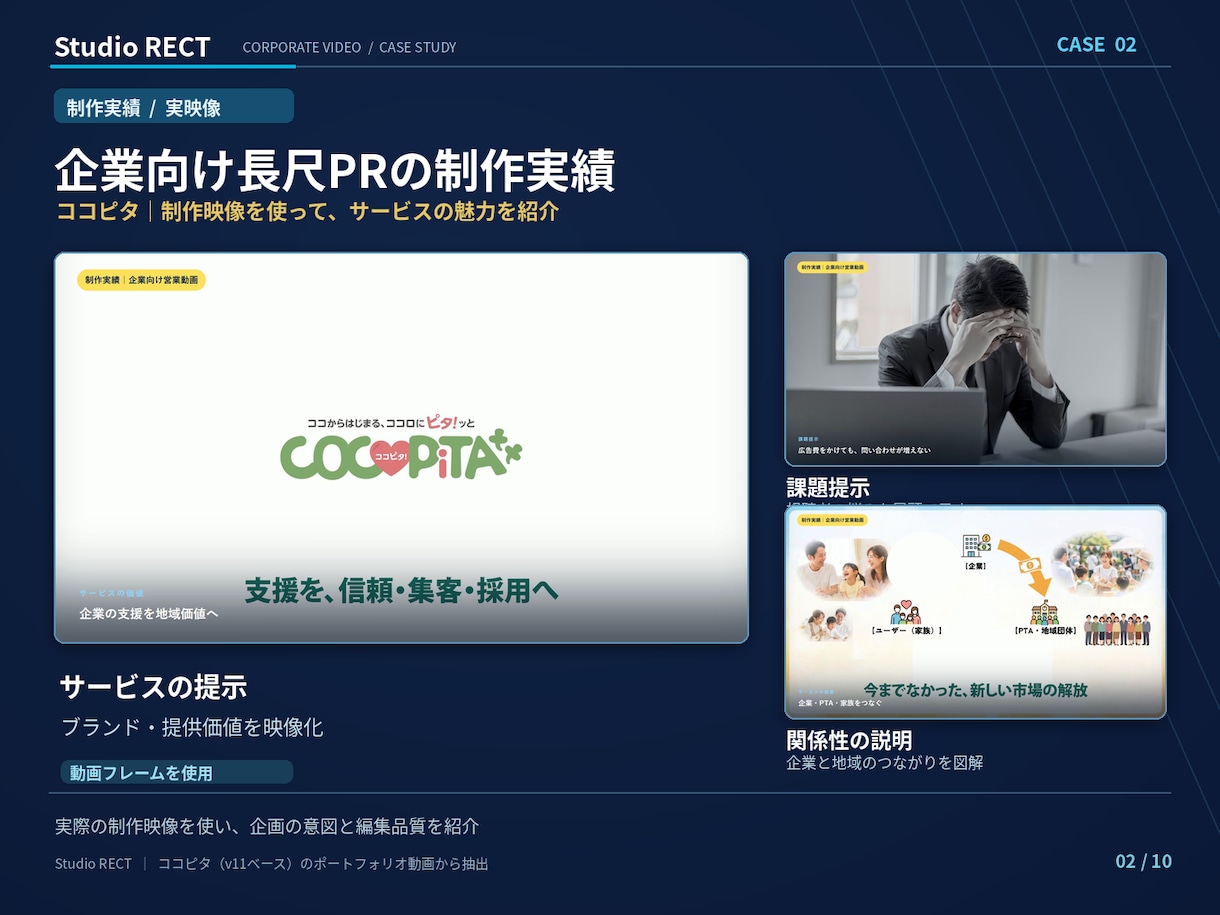
Task: Click the caption 広告費をかけても、問い合わせが増えない
Action: coord(864,450)
